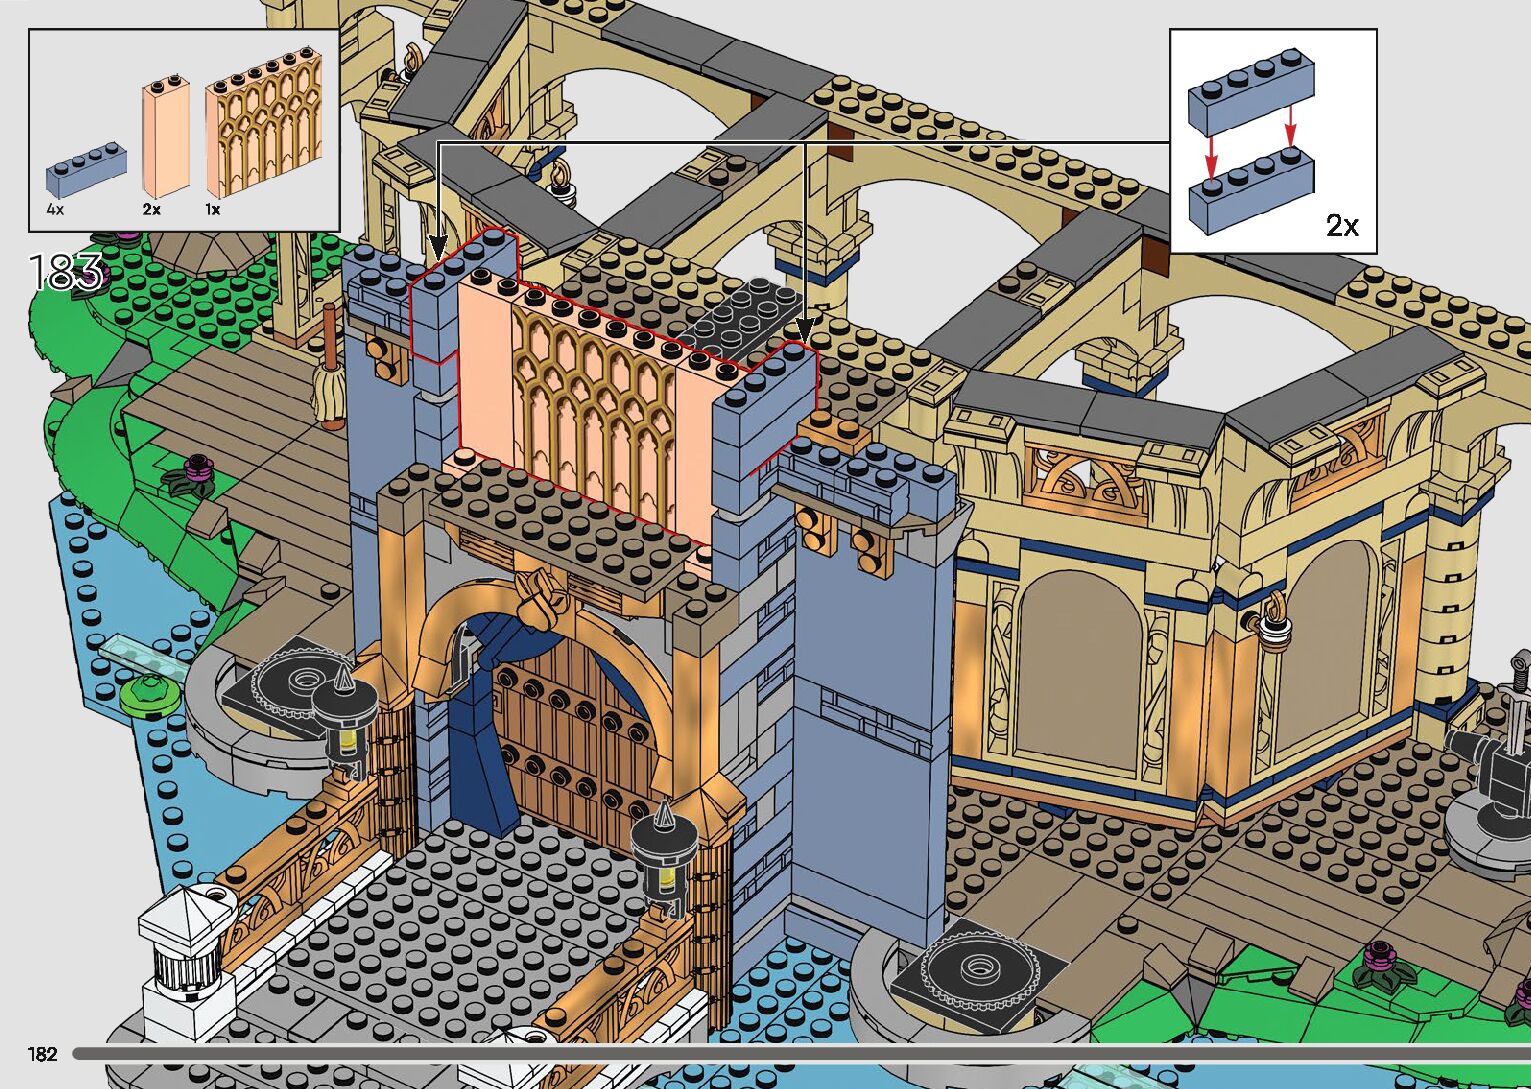The image size is (1531, 1089).
Task: Click the blue-gray 1x4 brick in parts list
Action: [86, 174]
